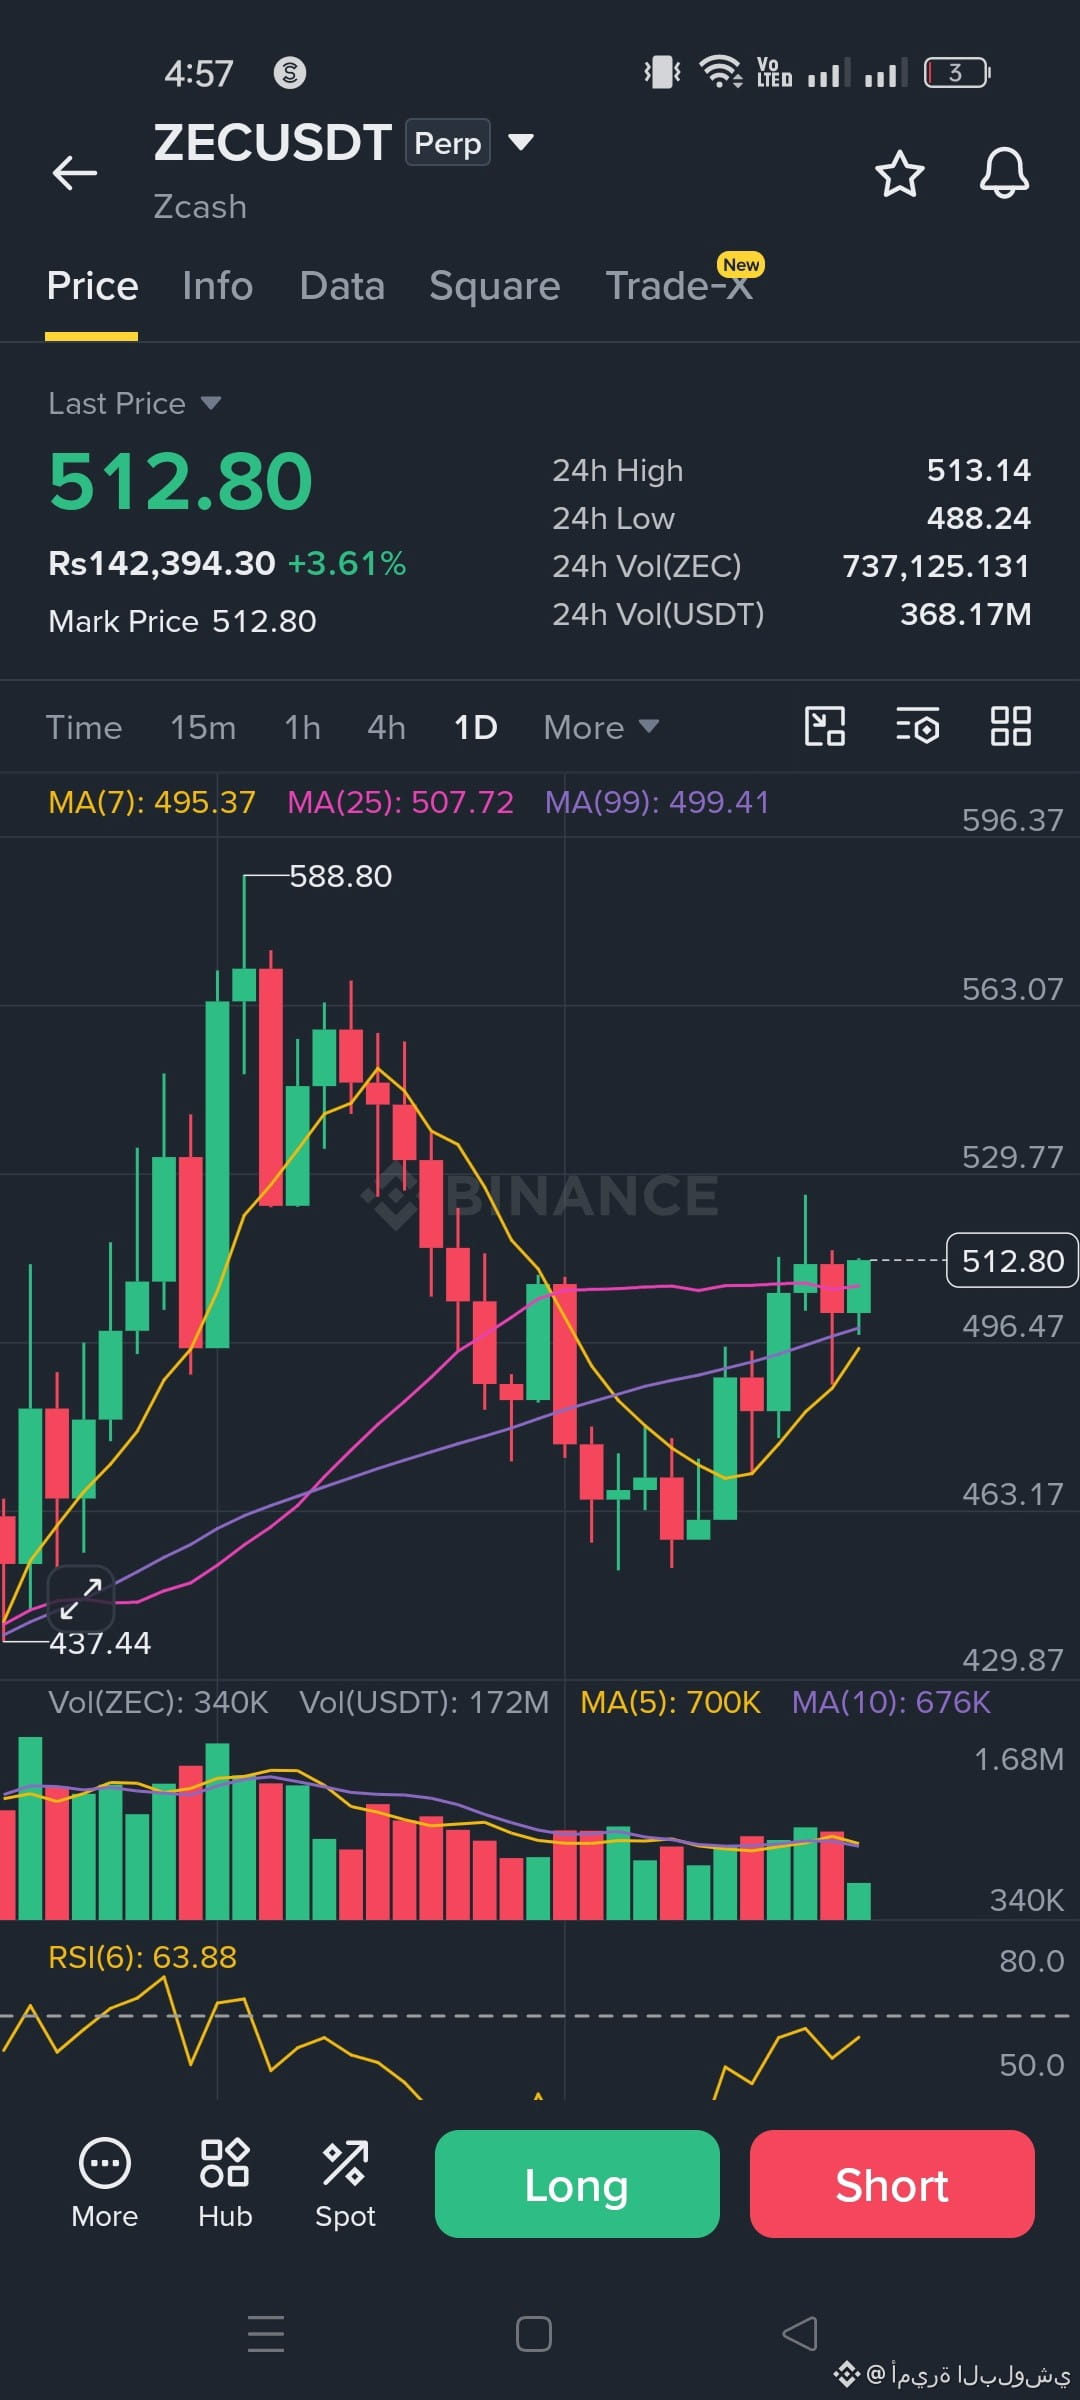
Task: Open chart drawing tools icon
Action: (825, 726)
